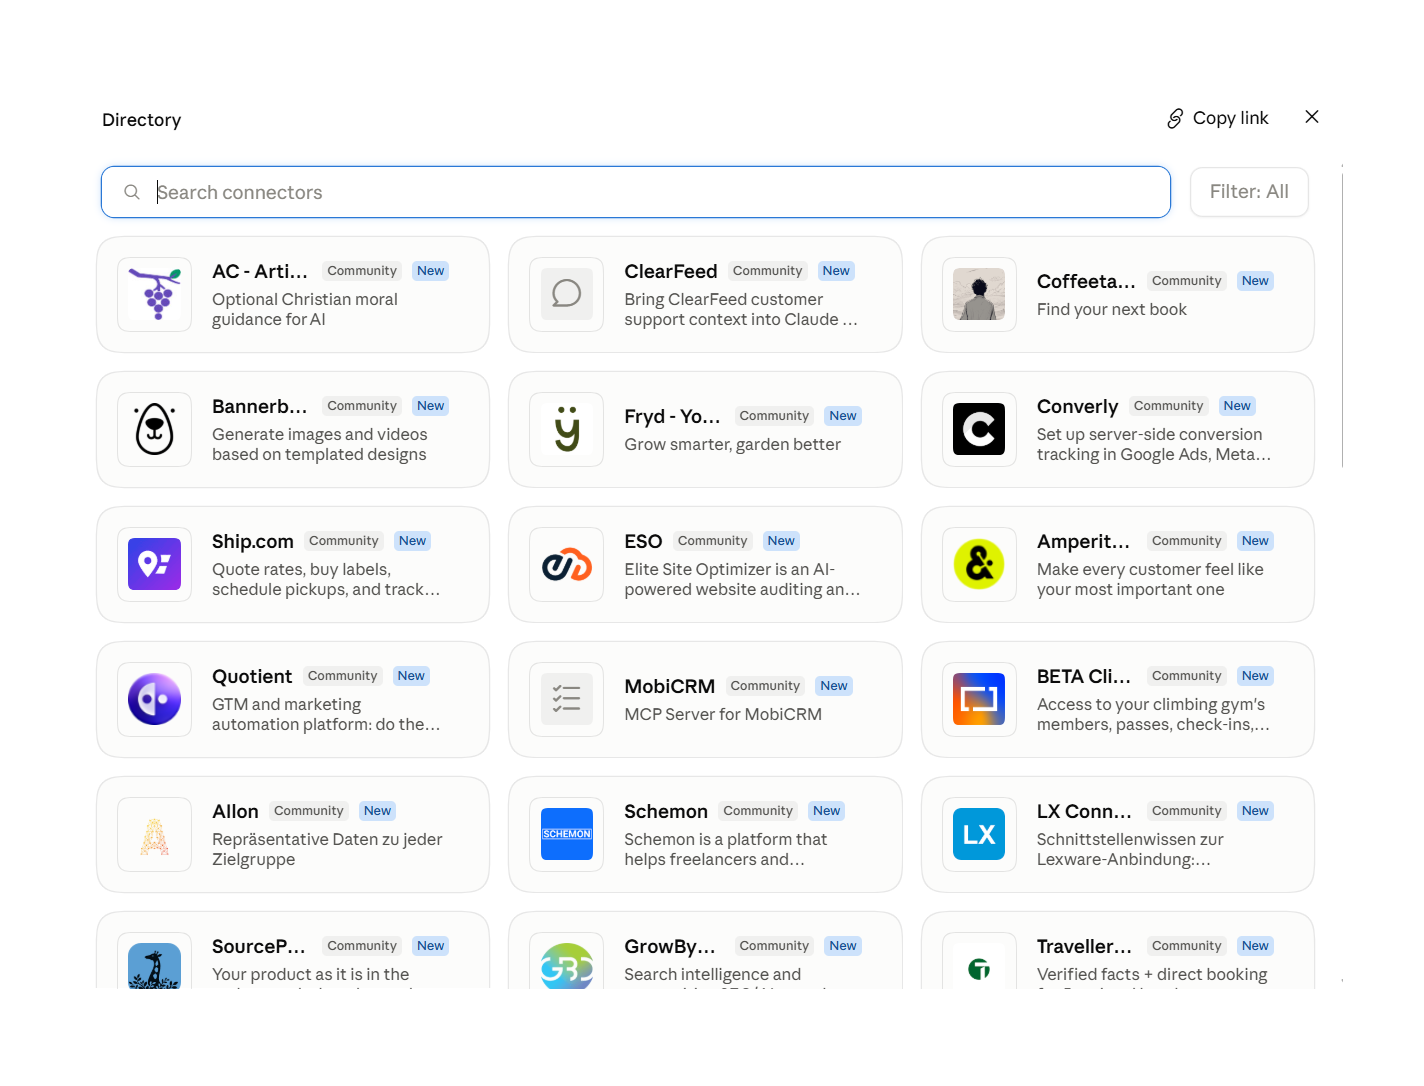
Task: Focus the Search connectors field
Action: click(x=636, y=192)
